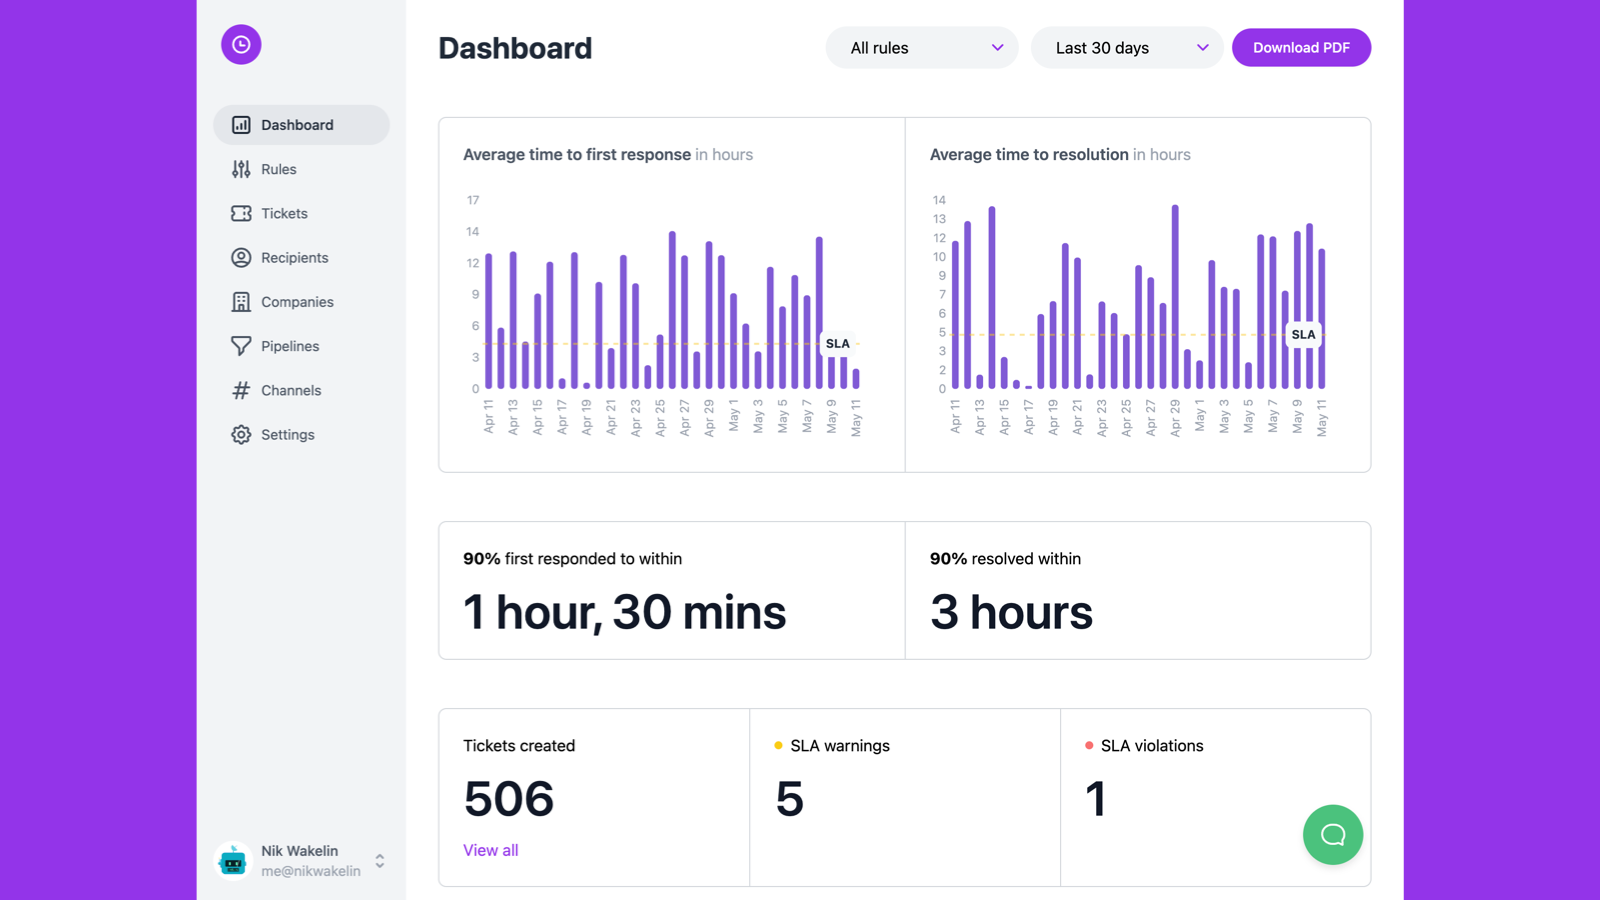Click the Pipelines funnel icon
1600x900 pixels.
coord(240,345)
